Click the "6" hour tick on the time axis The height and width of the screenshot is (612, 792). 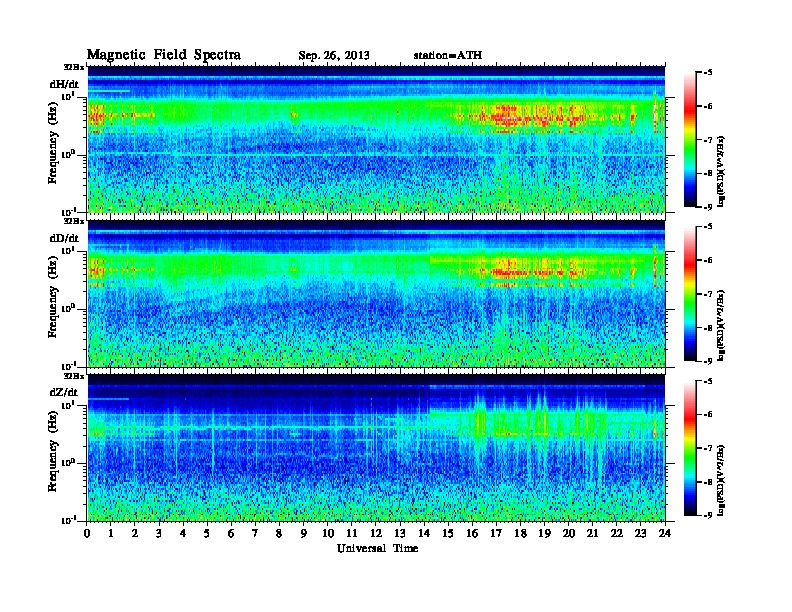[231, 533]
